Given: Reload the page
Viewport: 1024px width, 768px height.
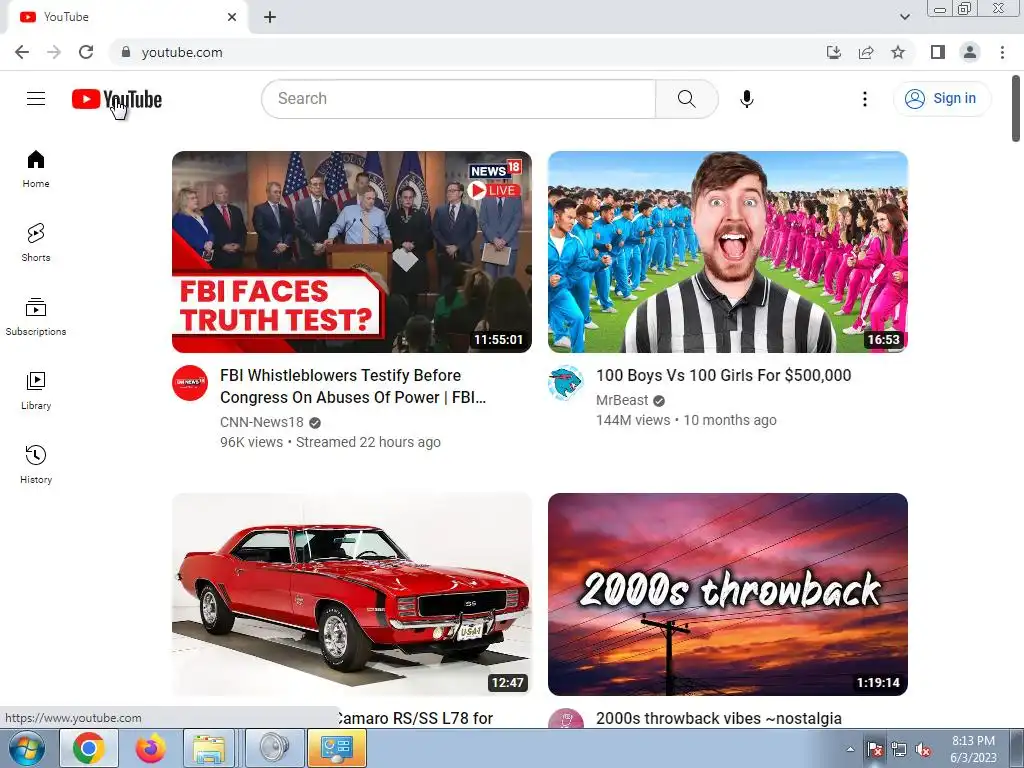Looking at the screenshot, I should [86, 52].
